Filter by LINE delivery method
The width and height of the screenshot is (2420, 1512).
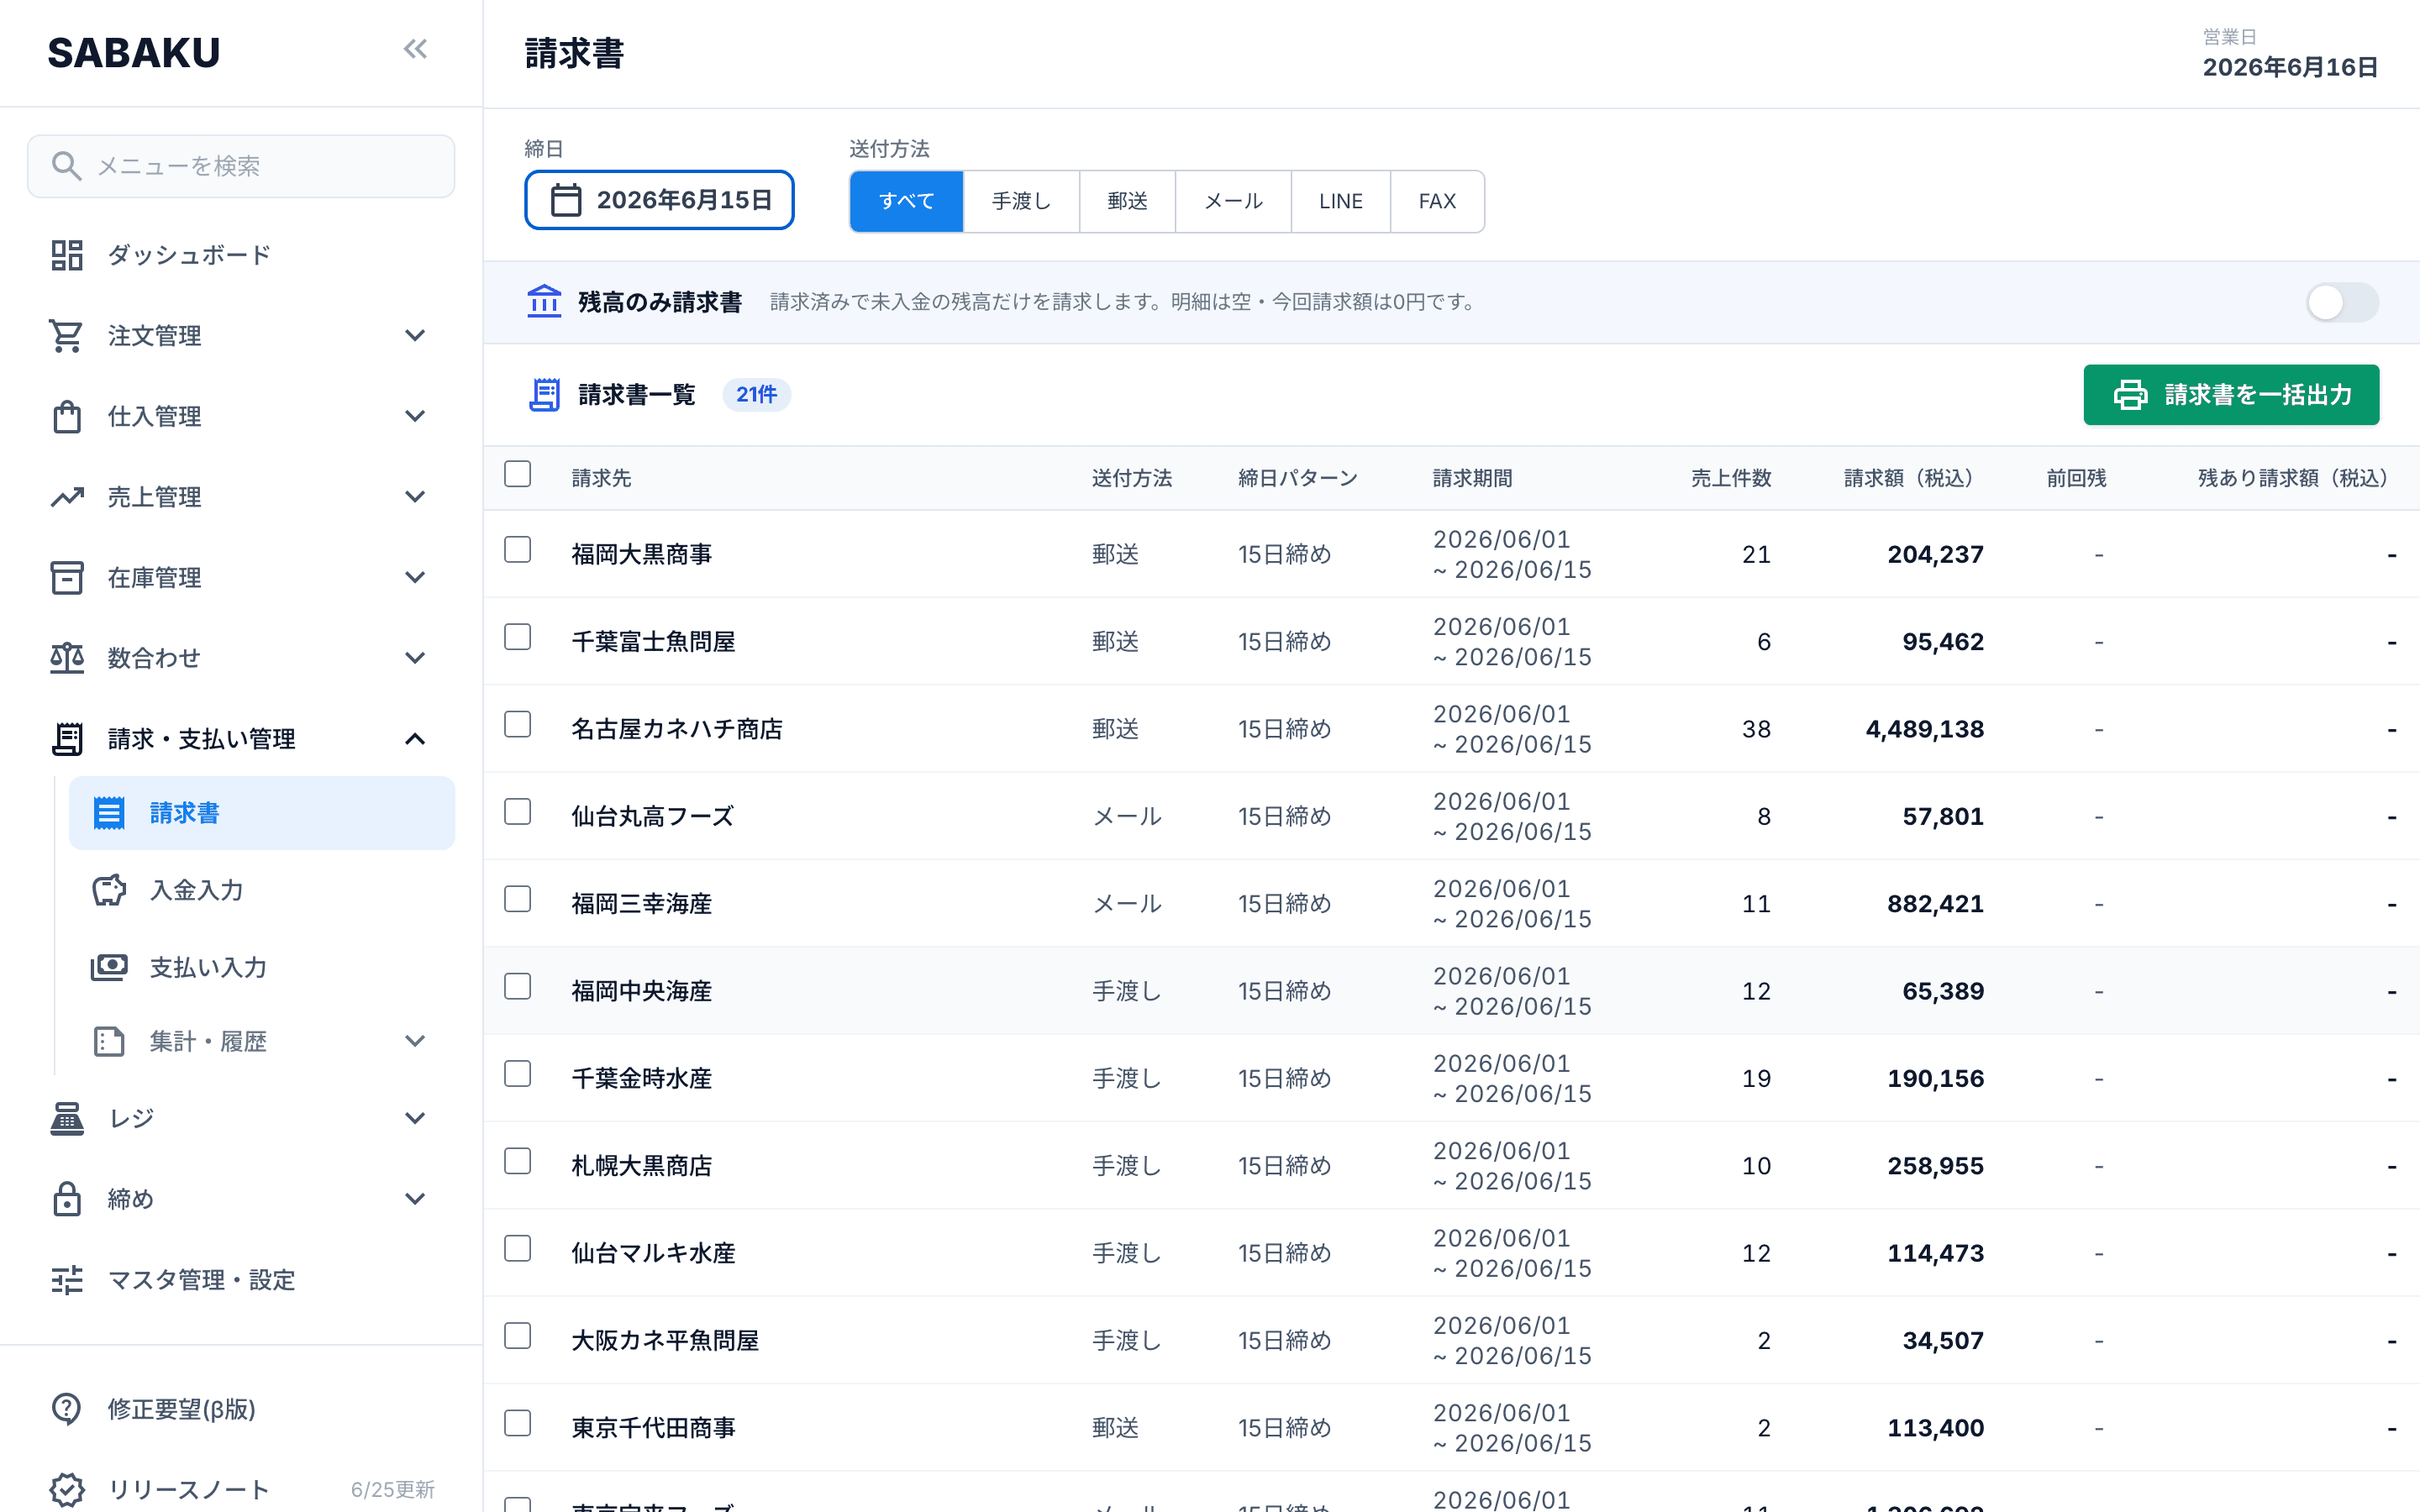(1340, 201)
